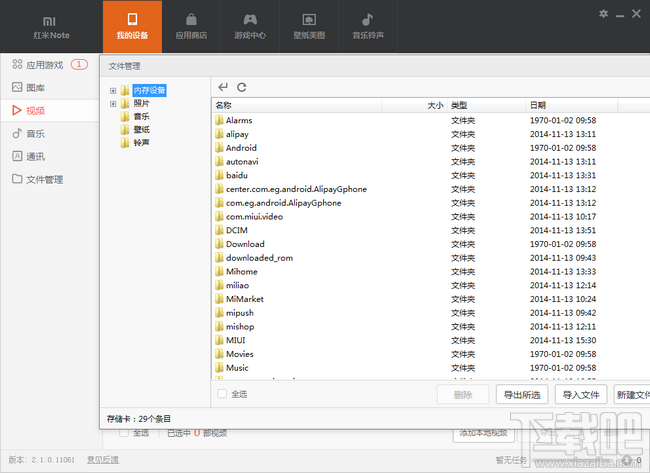This screenshot has width=650, height=473.
Task: Click the 删除 button
Action: point(463,394)
